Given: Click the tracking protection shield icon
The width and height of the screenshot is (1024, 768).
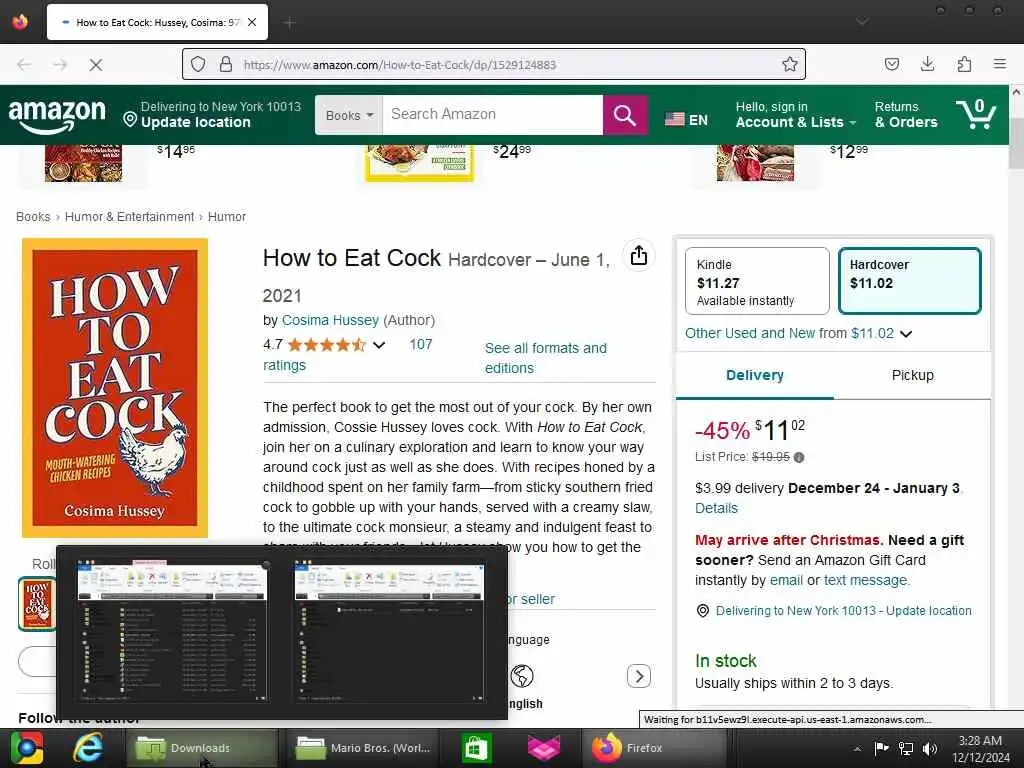Looking at the screenshot, I should click(x=198, y=64).
